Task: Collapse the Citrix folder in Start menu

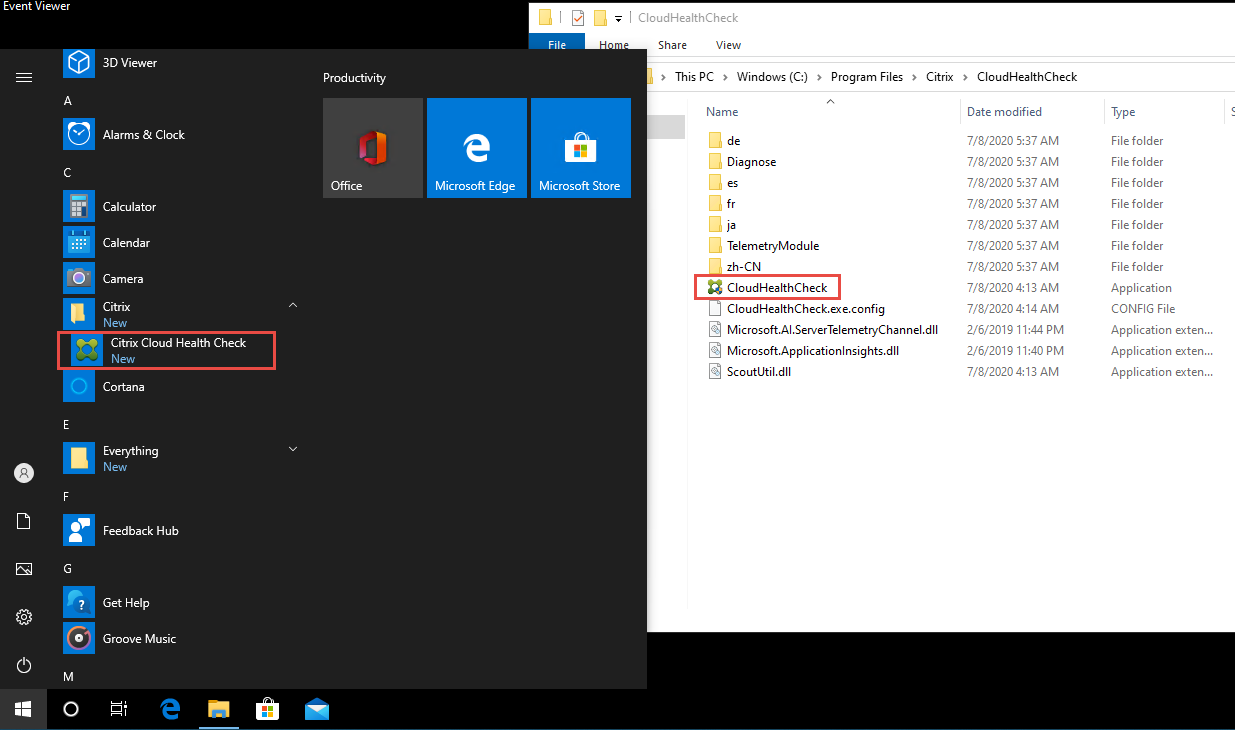Action: pos(293,305)
